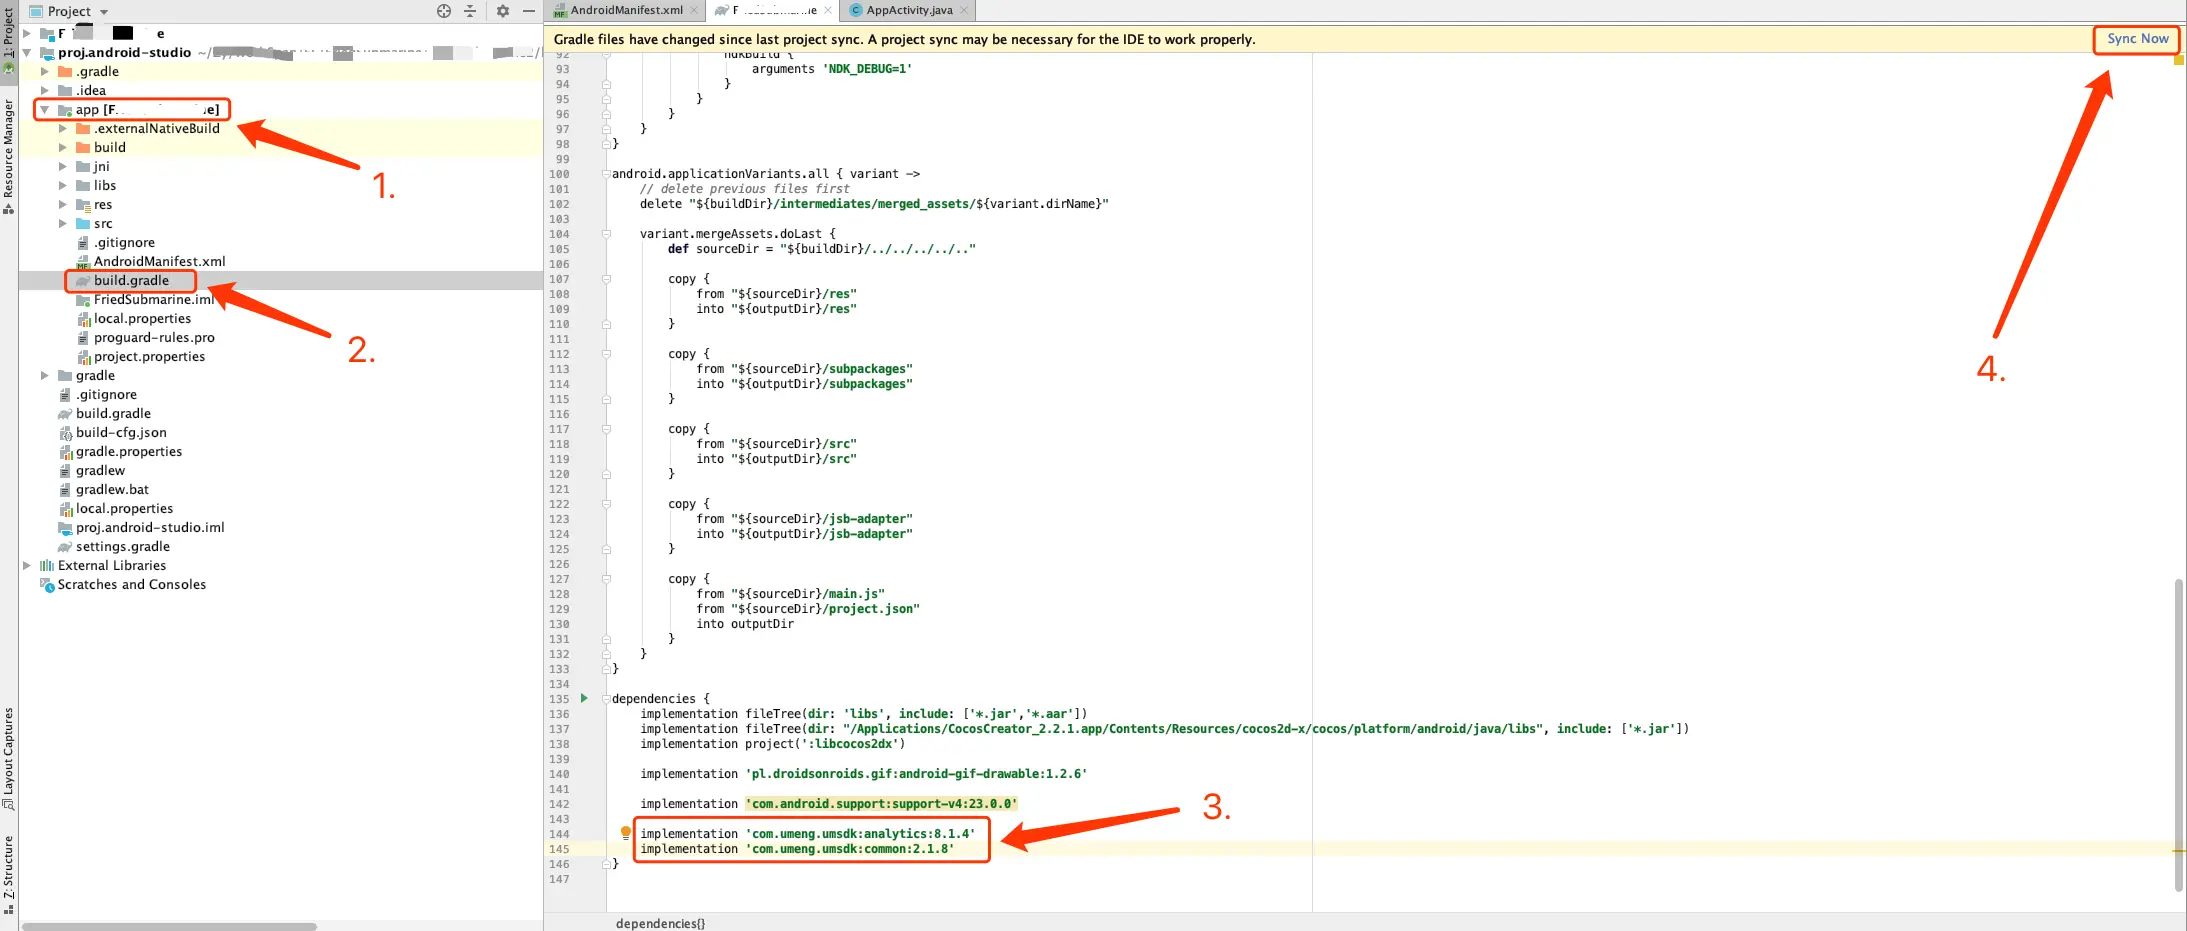Open the Project view dropdown

[104, 12]
